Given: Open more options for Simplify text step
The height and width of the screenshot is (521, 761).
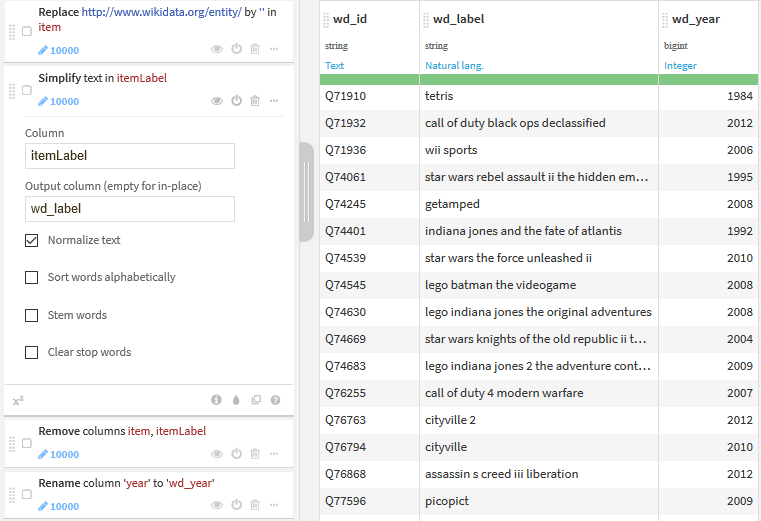Looking at the screenshot, I should click(x=274, y=101).
